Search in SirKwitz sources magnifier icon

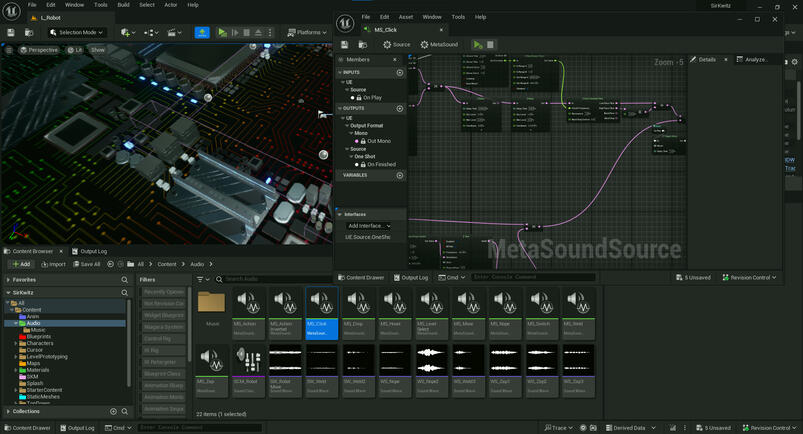click(124, 293)
